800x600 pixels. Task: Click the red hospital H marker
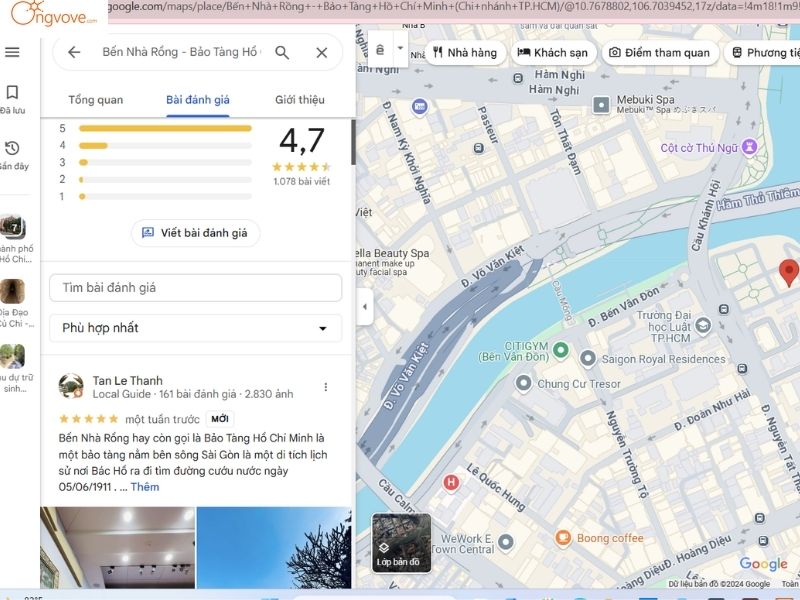pyautogui.click(x=451, y=482)
